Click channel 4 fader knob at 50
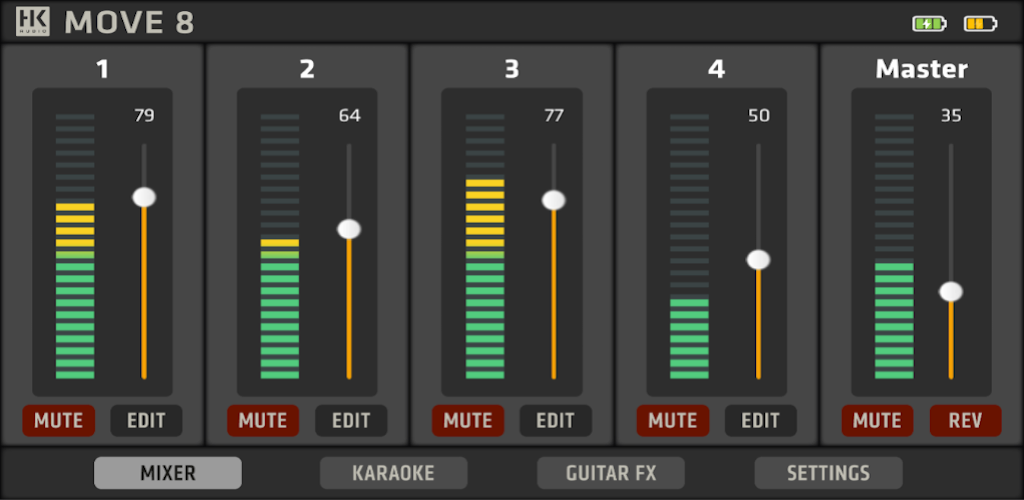Screen dimensions: 1024x500 click(x=758, y=260)
